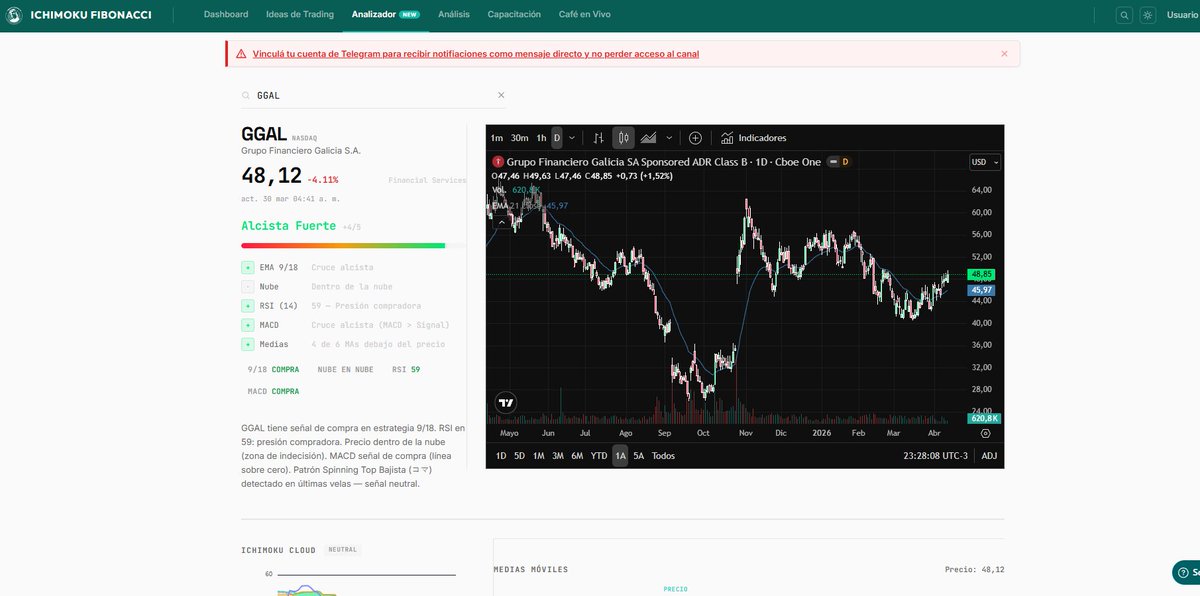The image size is (1200, 596).
Task: Click the green 48,85 price label on axis
Action: pos(980,274)
